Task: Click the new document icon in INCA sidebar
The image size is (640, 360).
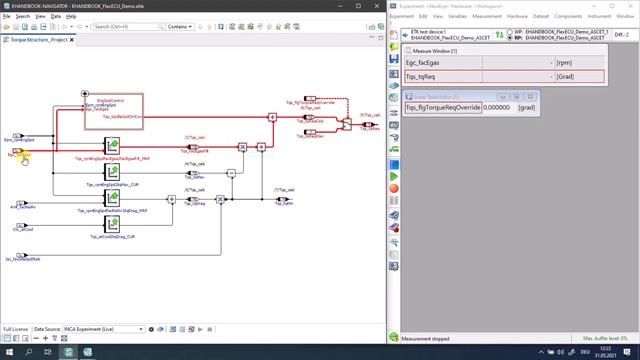Action: coord(394,35)
